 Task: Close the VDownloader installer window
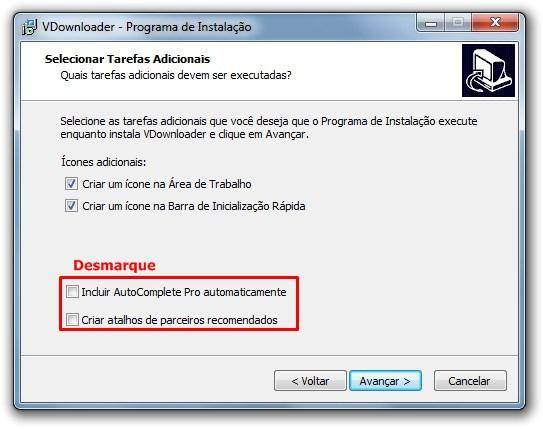tap(495, 23)
